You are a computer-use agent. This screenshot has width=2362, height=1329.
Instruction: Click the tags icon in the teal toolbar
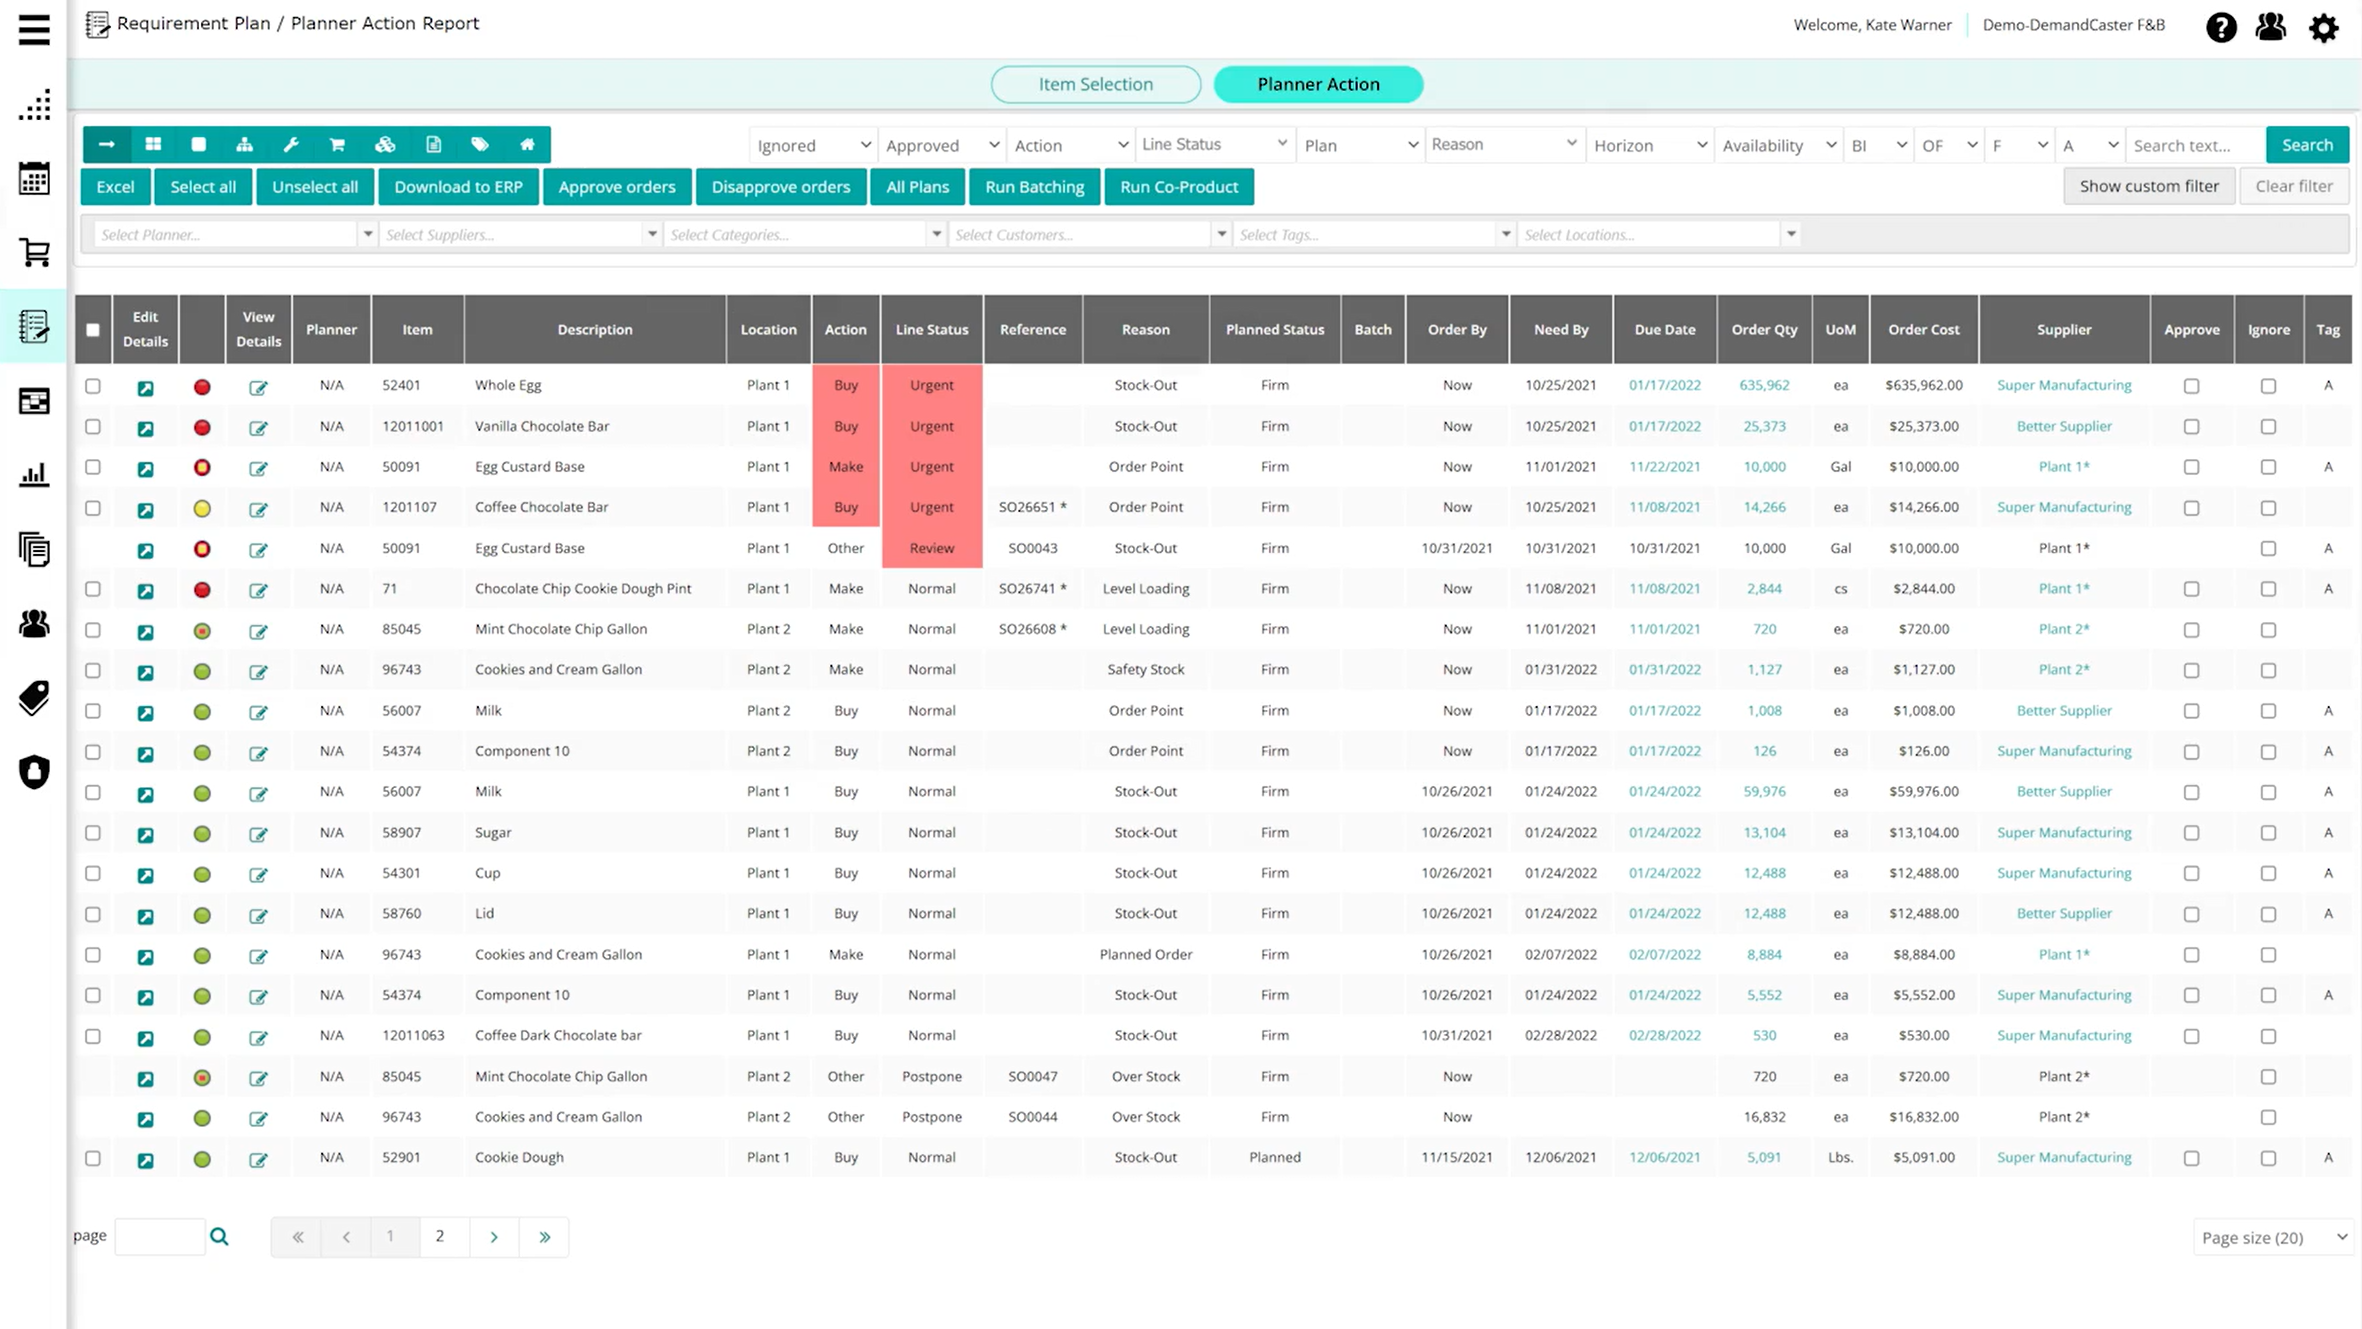point(480,145)
